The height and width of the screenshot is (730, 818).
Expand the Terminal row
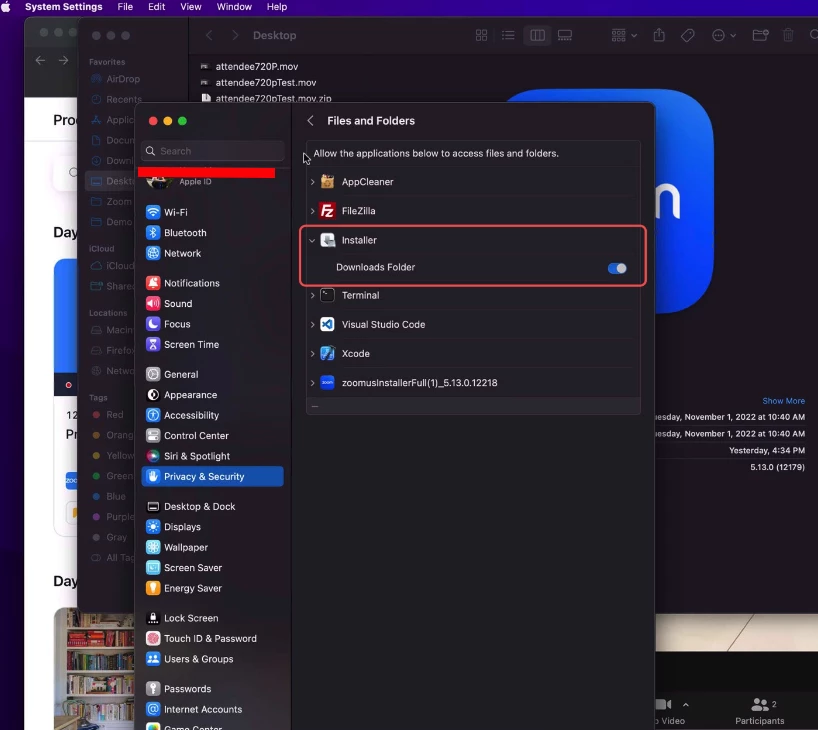click(312, 295)
